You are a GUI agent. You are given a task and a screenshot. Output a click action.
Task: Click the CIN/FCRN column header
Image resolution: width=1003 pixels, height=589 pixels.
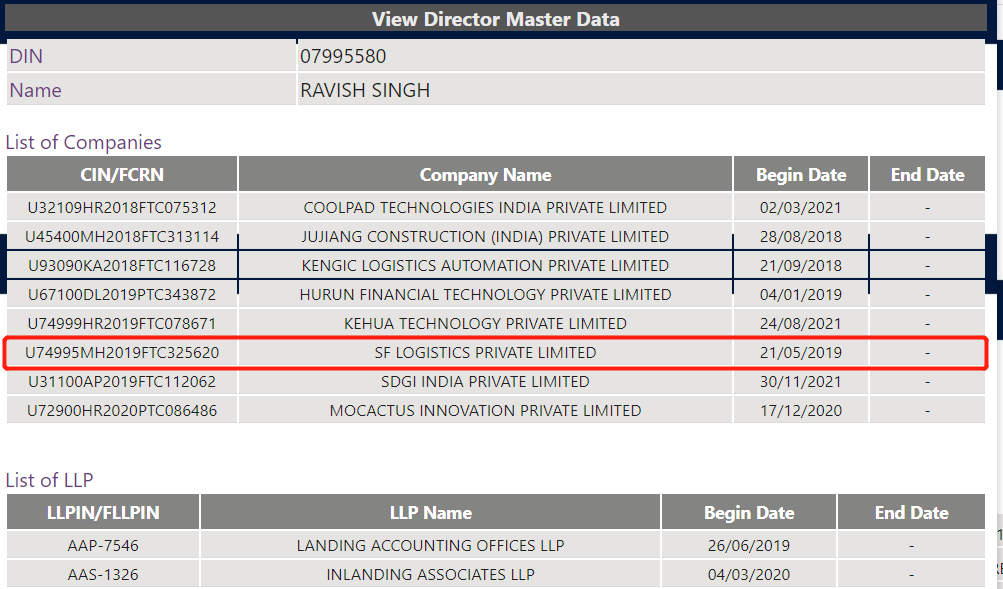(122, 175)
